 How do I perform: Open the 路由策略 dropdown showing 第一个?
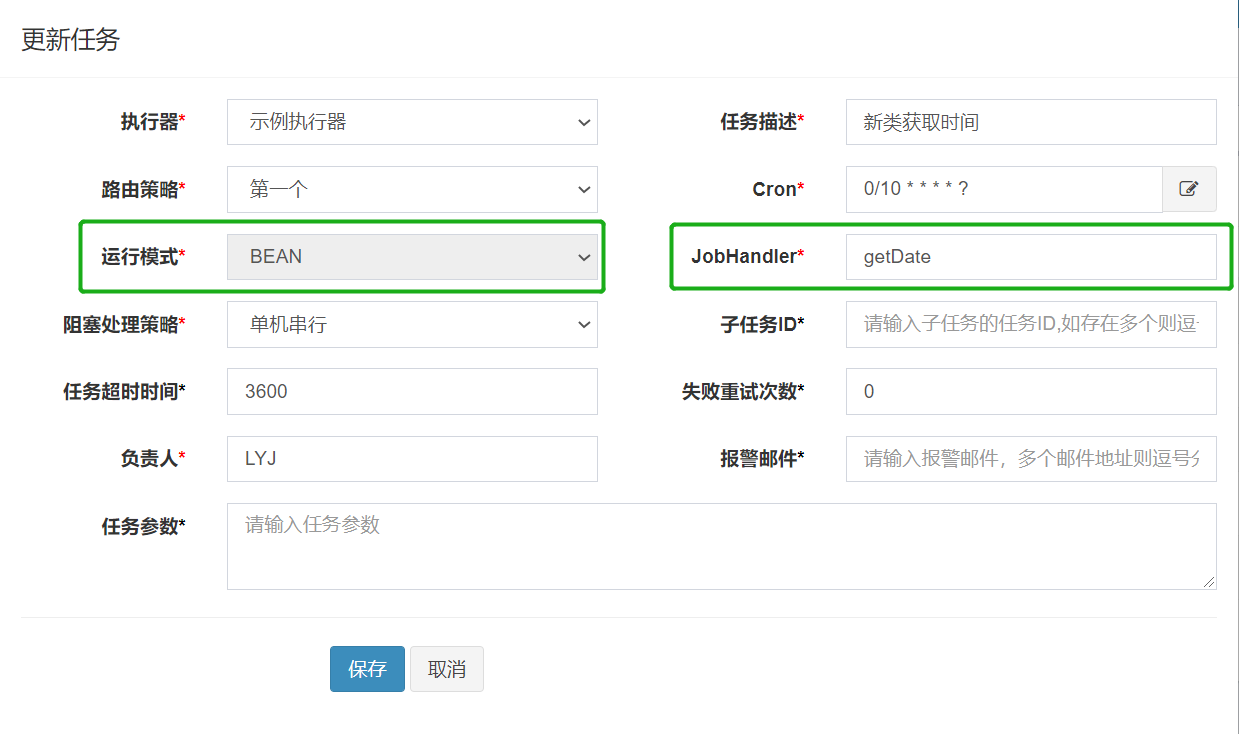point(412,189)
